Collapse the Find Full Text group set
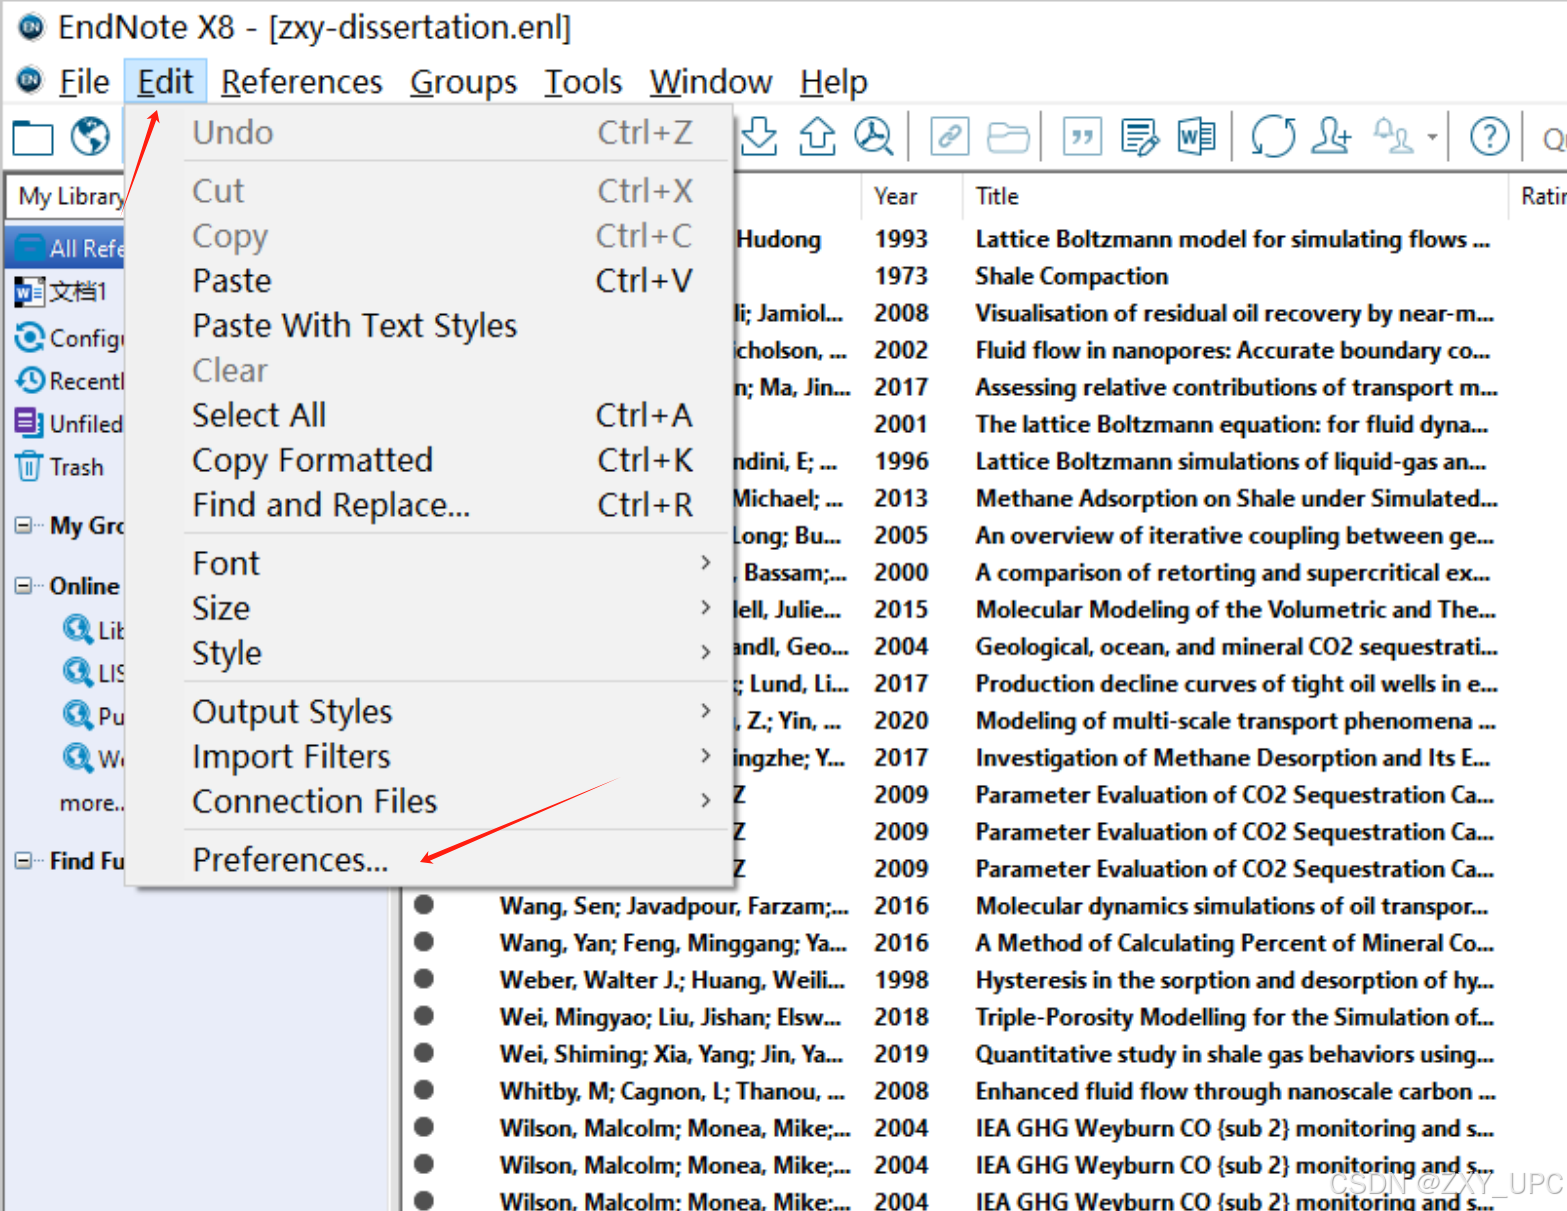 (x=23, y=860)
